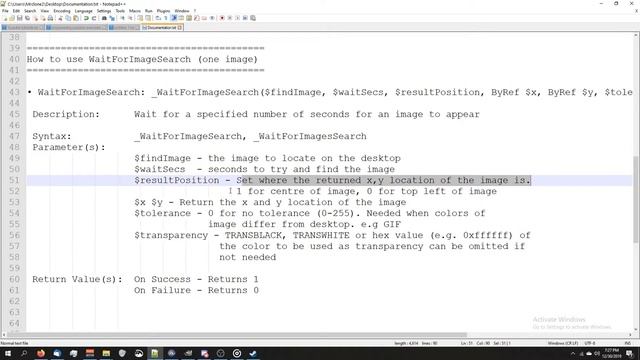Viewport: 640px width, 360px height.
Task: Click the "$tolerance" parameter text
Action: coord(162,213)
